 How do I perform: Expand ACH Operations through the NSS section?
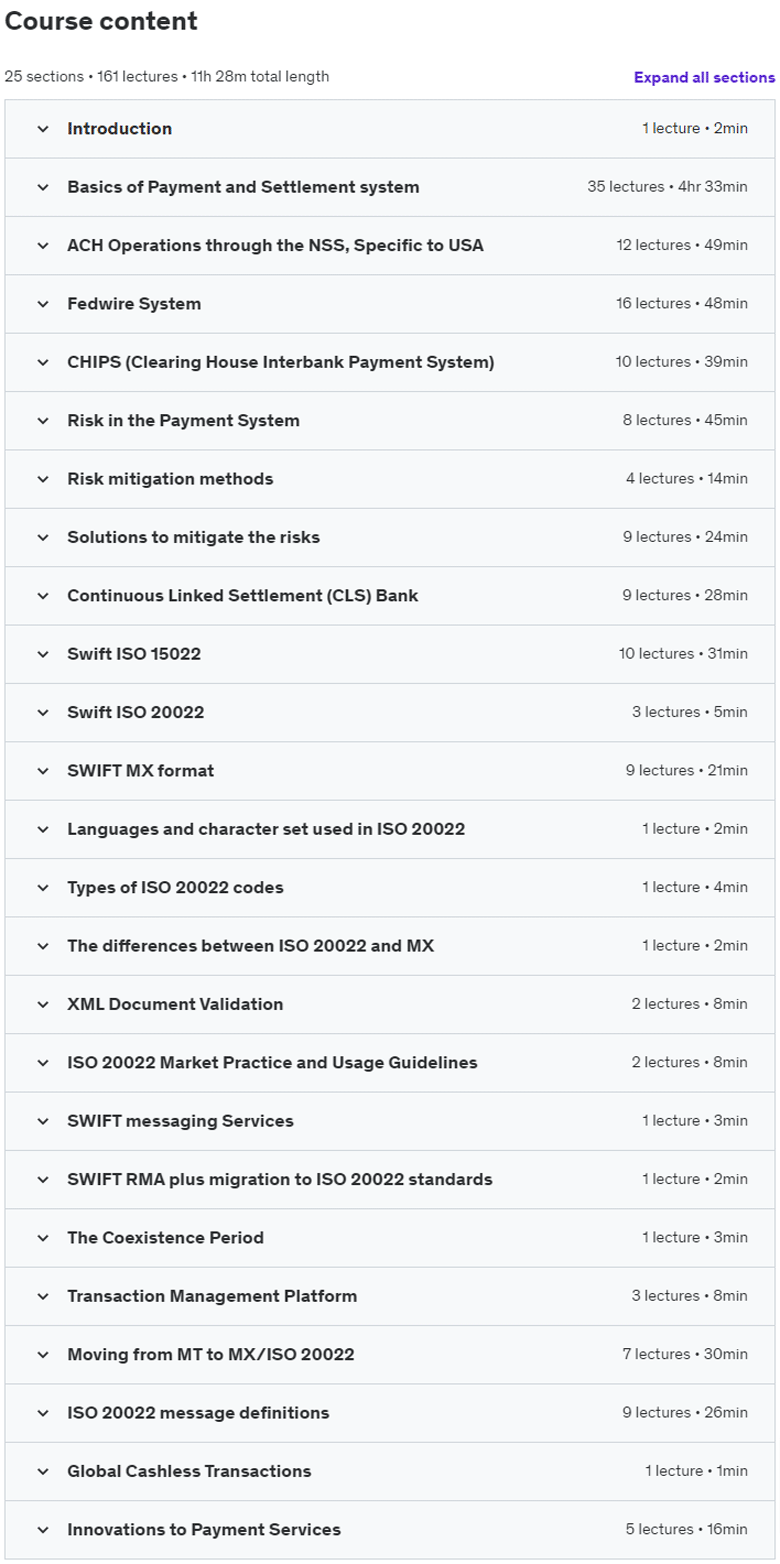point(390,245)
